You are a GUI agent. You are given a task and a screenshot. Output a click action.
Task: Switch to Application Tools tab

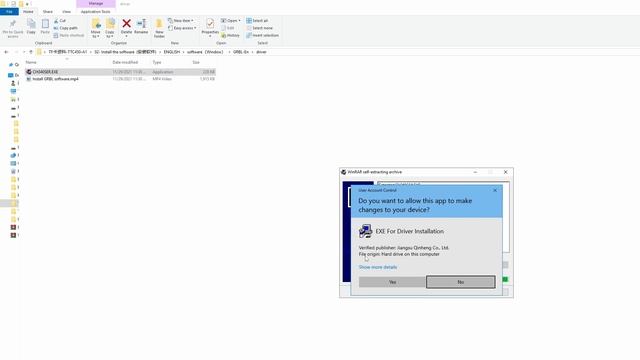[x=96, y=11]
